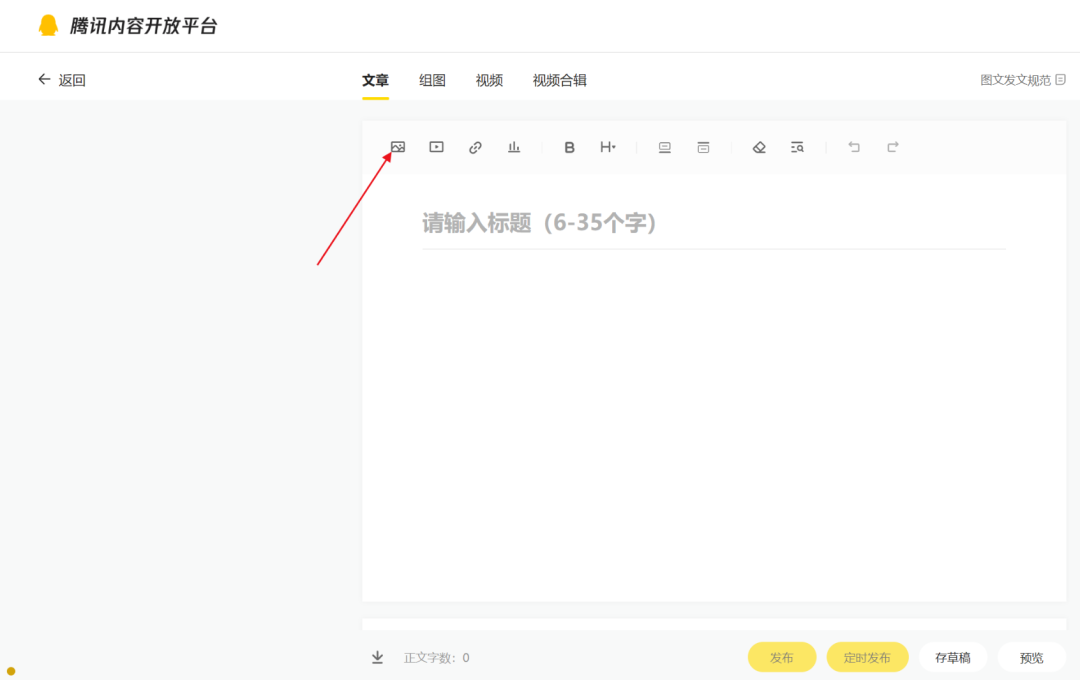Viewport: 1080px width, 680px height.
Task: Select the 视频合辑 tab
Action: click(559, 80)
